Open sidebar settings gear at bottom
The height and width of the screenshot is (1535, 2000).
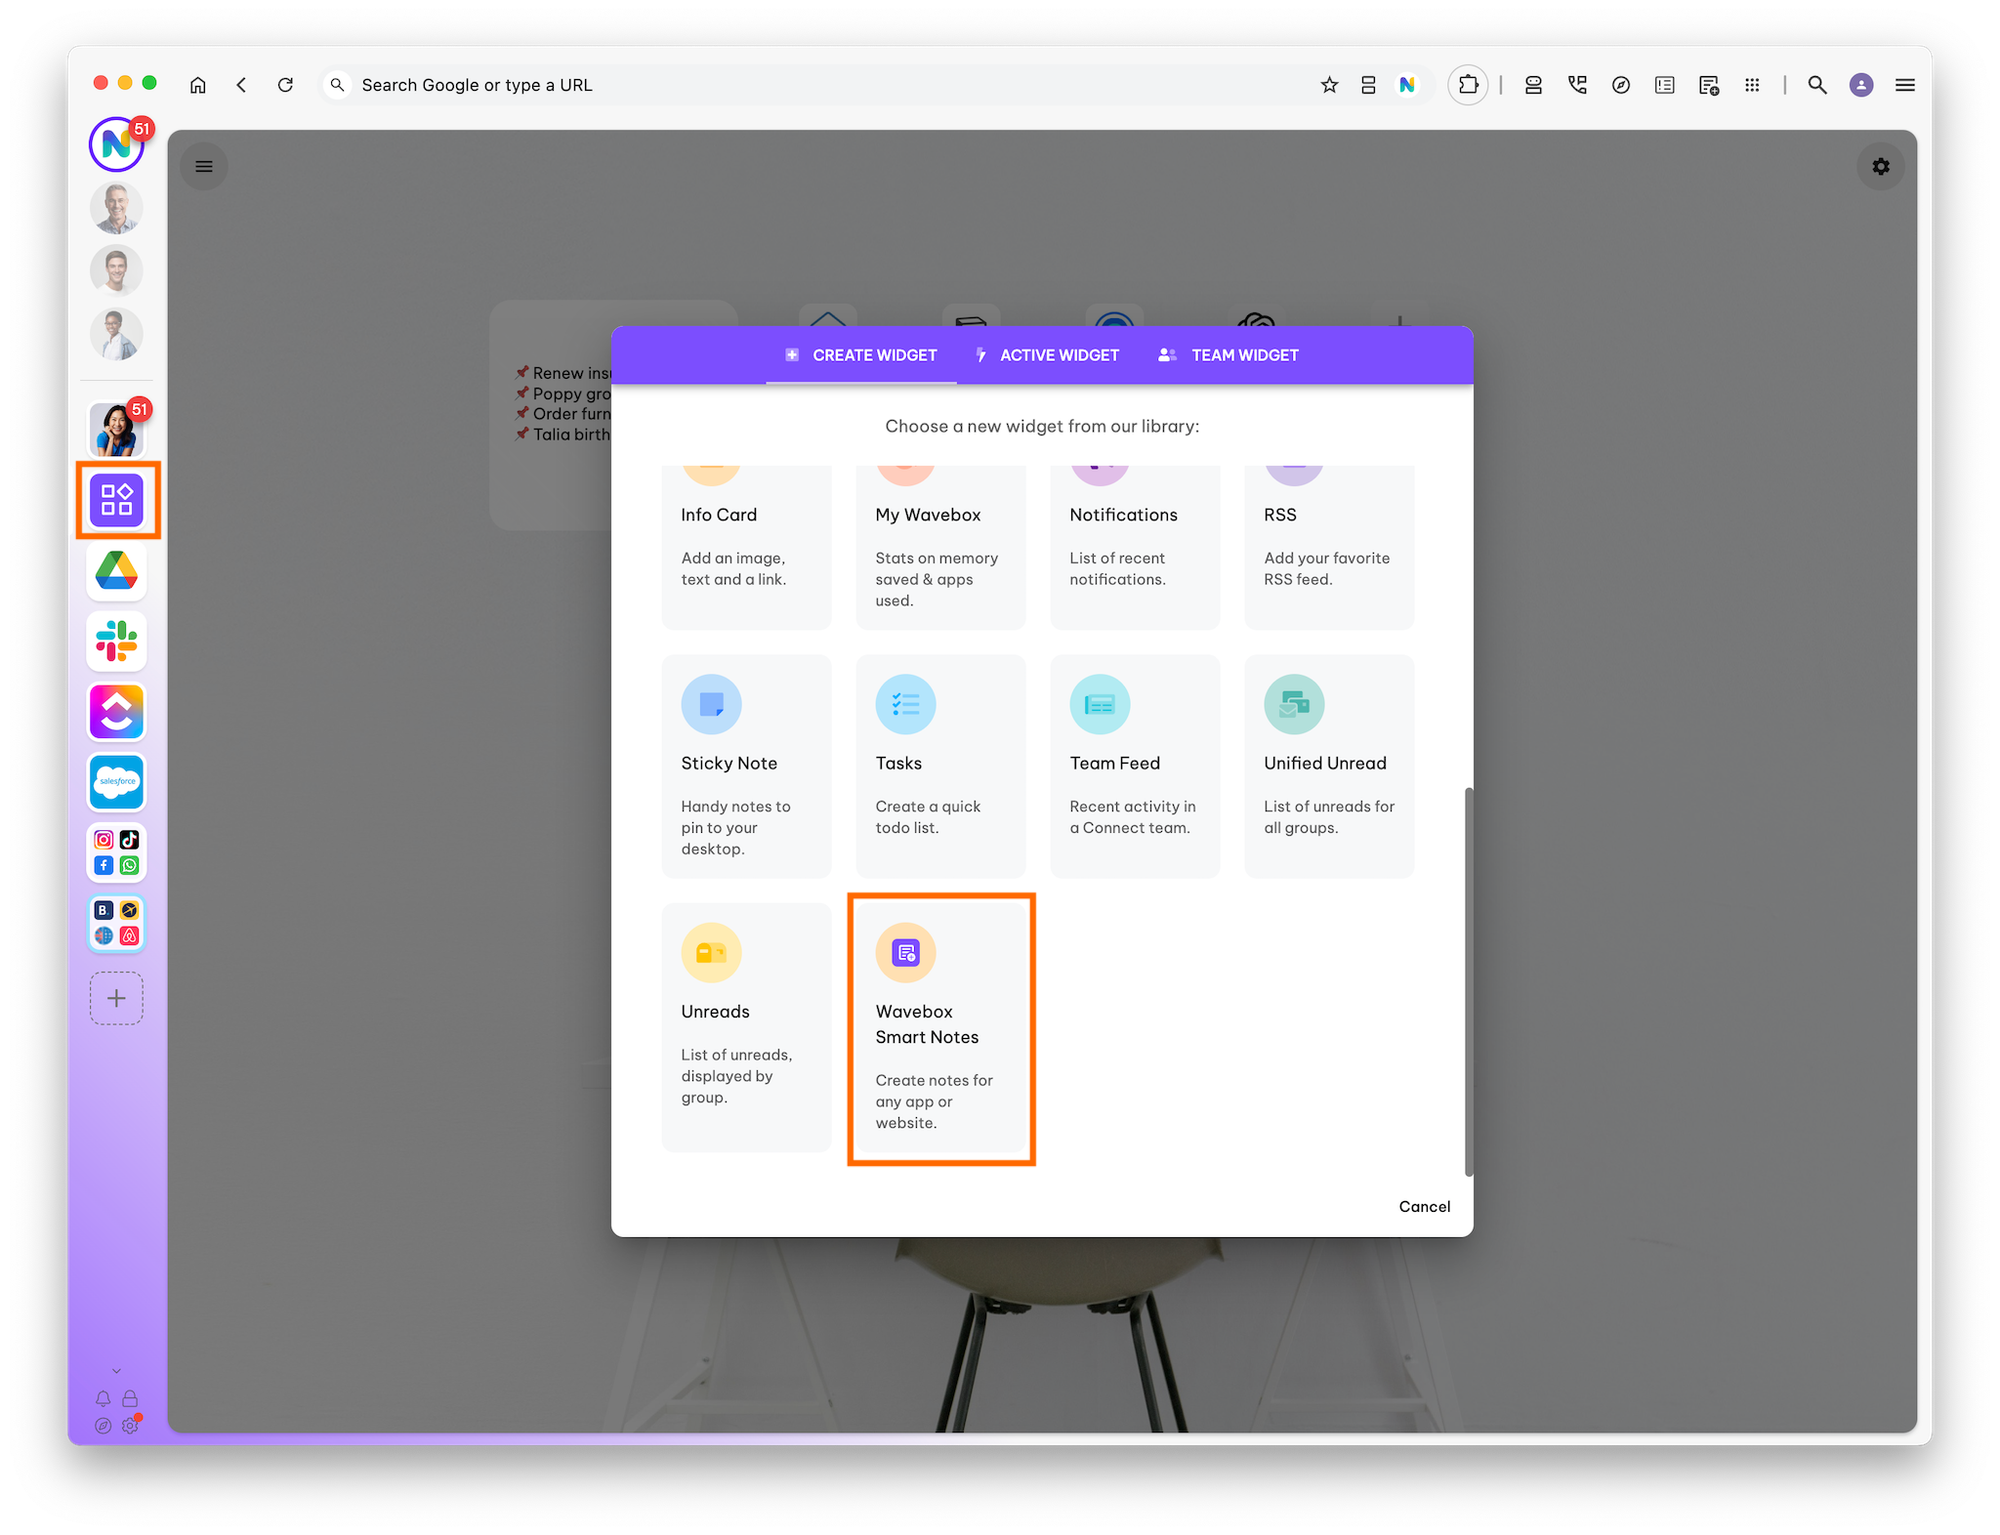coord(130,1425)
